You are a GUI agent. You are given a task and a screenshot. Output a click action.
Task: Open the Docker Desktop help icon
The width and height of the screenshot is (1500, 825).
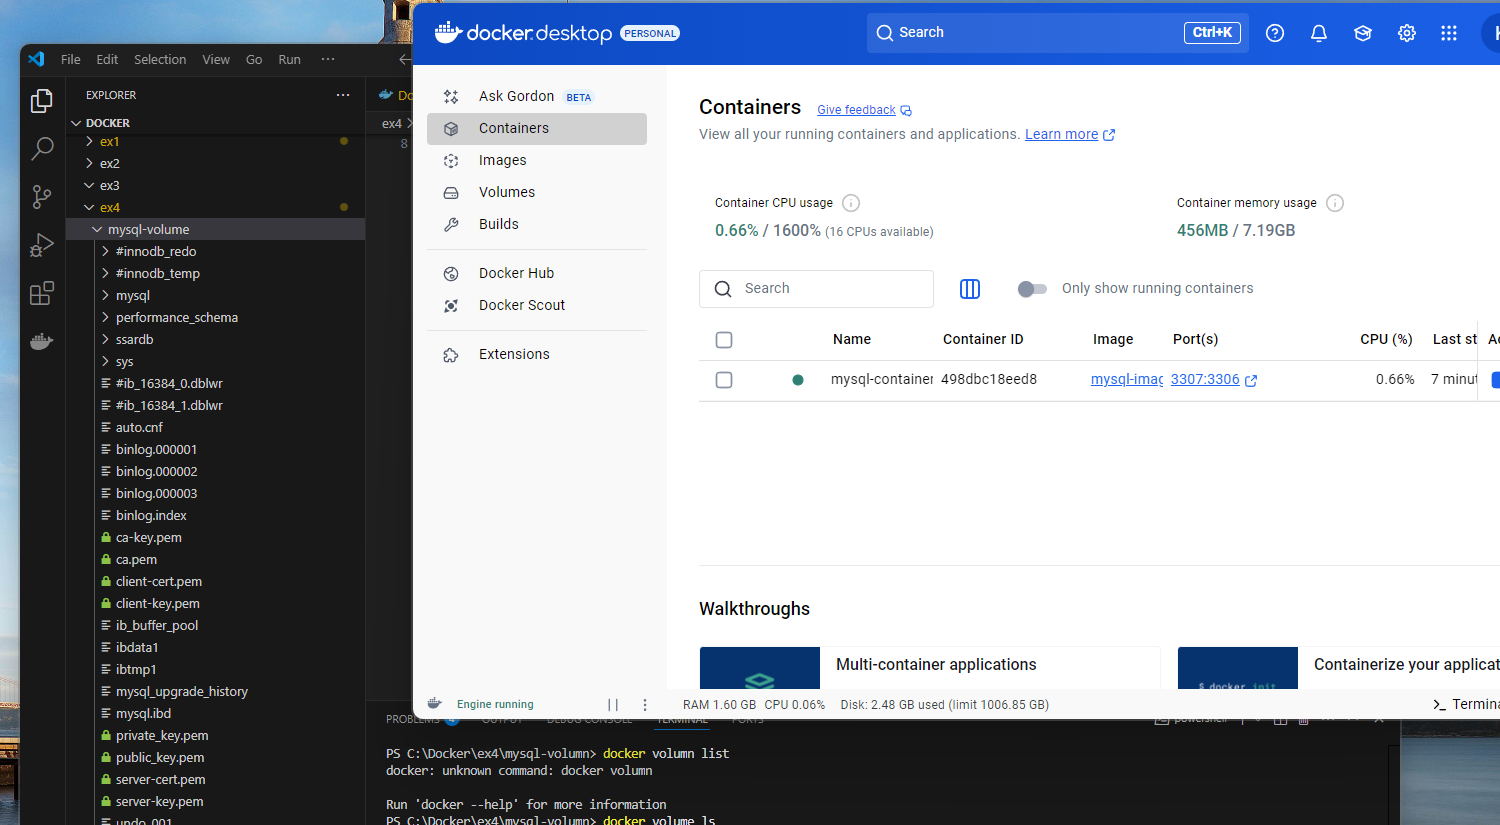[1274, 32]
